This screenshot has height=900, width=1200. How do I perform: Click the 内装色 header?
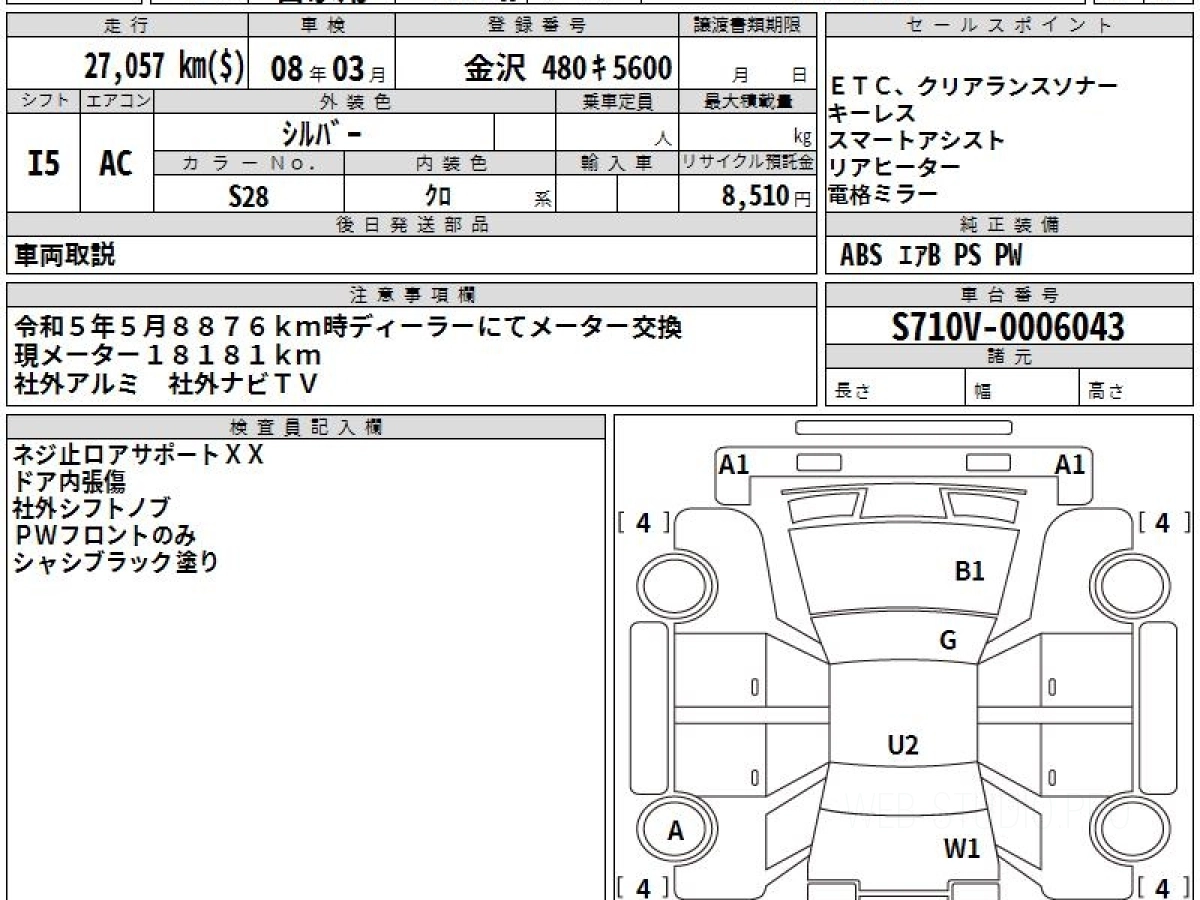(x=450, y=163)
